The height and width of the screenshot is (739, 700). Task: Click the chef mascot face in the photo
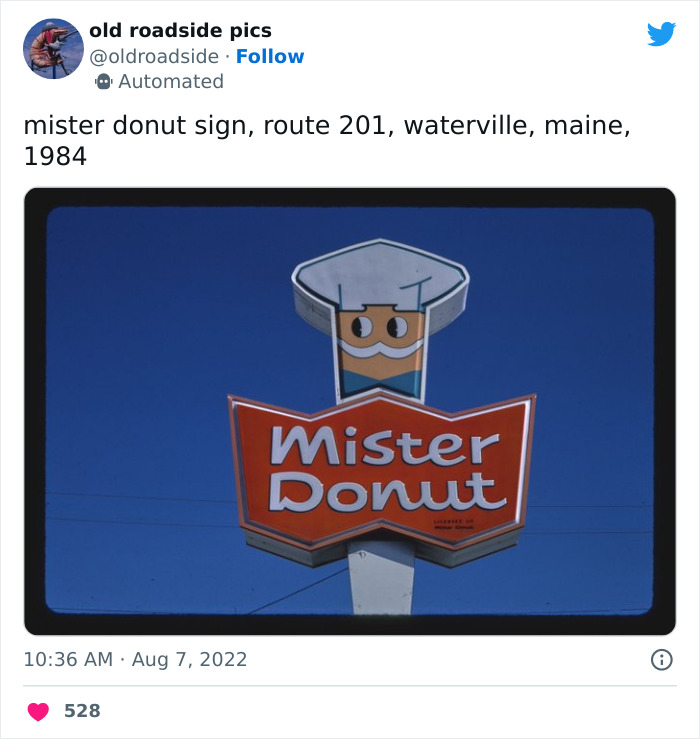(x=379, y=340)
